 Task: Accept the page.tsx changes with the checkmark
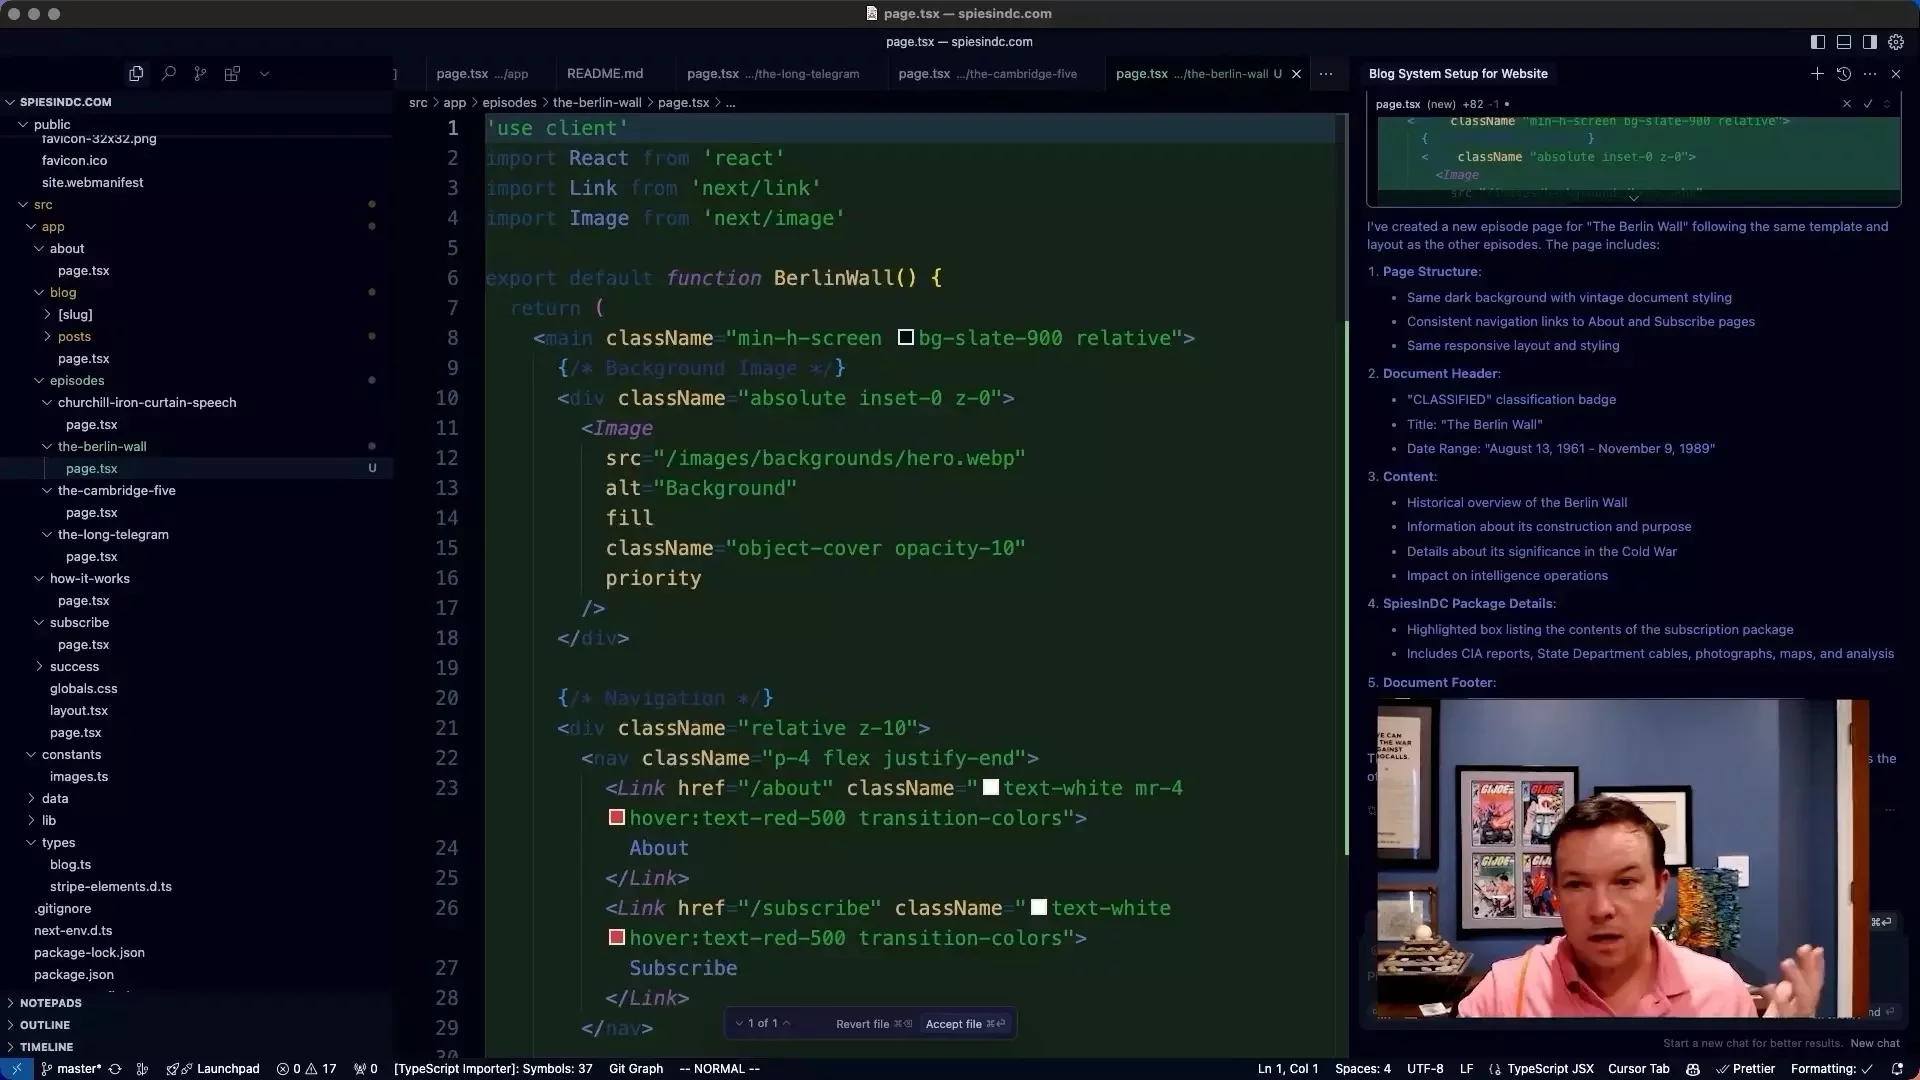(x=1868, y=104)
